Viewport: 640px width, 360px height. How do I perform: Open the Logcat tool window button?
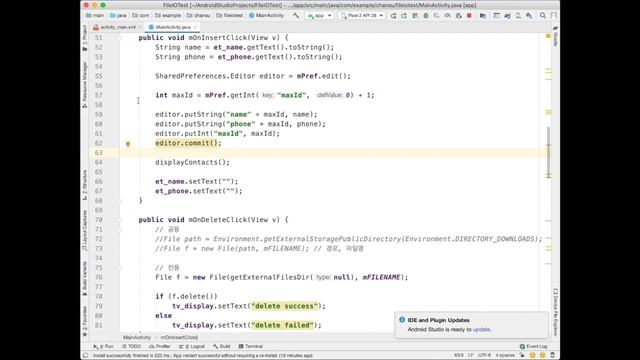coord(192,346)
